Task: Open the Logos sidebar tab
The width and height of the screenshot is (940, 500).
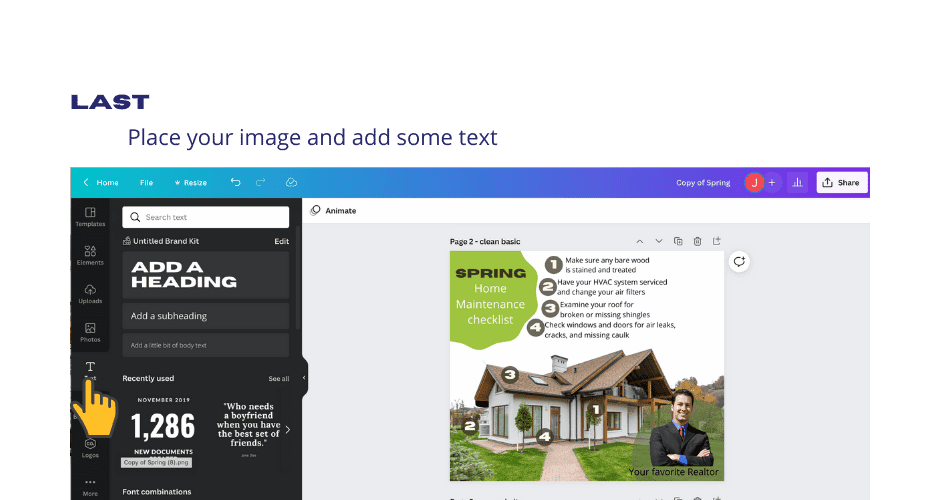Action: (90, 448)
